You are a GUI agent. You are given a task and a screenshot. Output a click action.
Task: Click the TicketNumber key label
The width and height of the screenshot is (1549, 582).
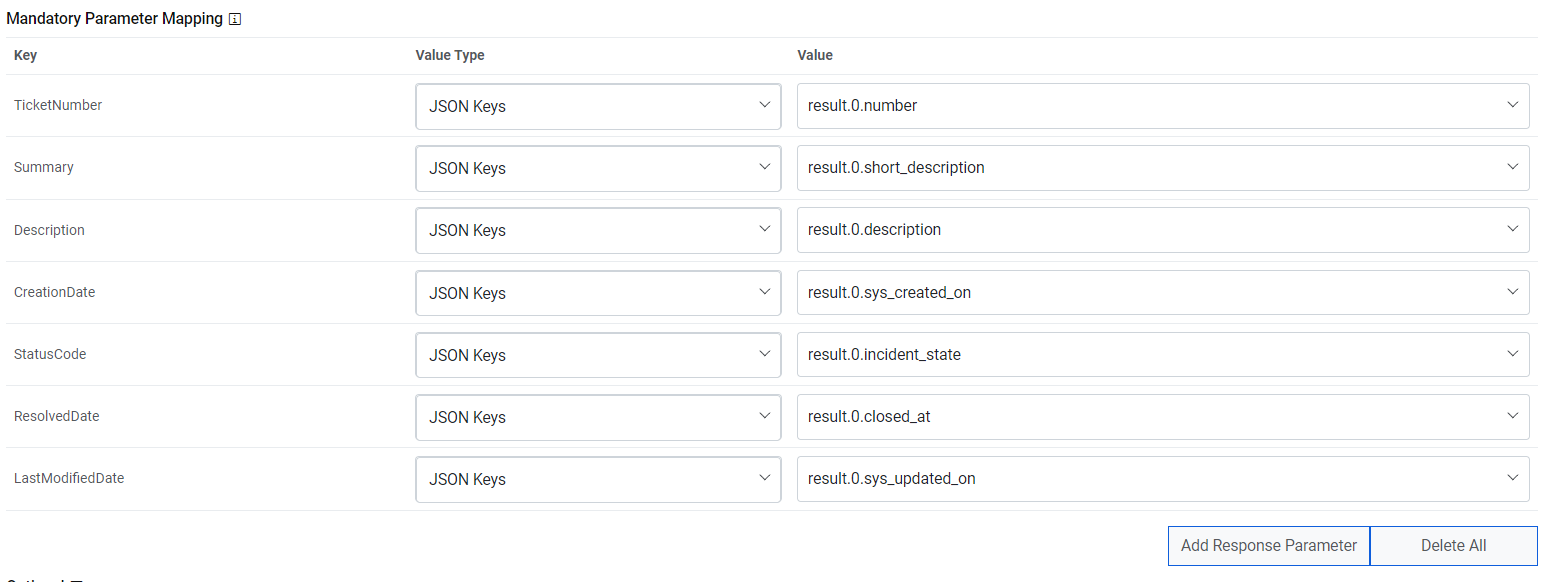[58, 105]
